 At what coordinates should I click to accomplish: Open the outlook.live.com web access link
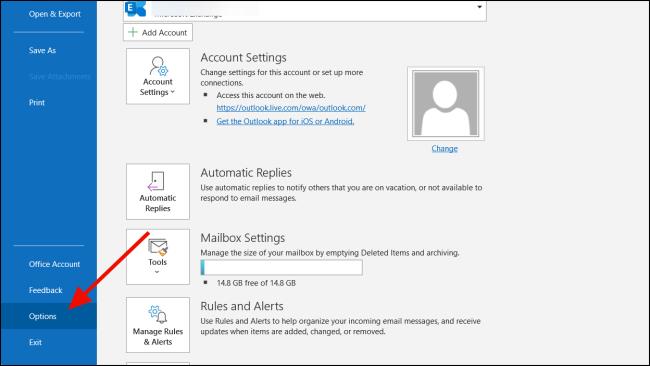[291, 108]
